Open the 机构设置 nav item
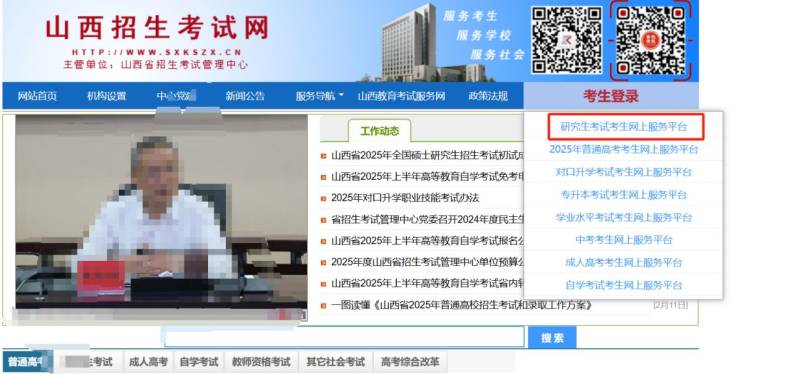800x374 pixels. pos(106,96)
